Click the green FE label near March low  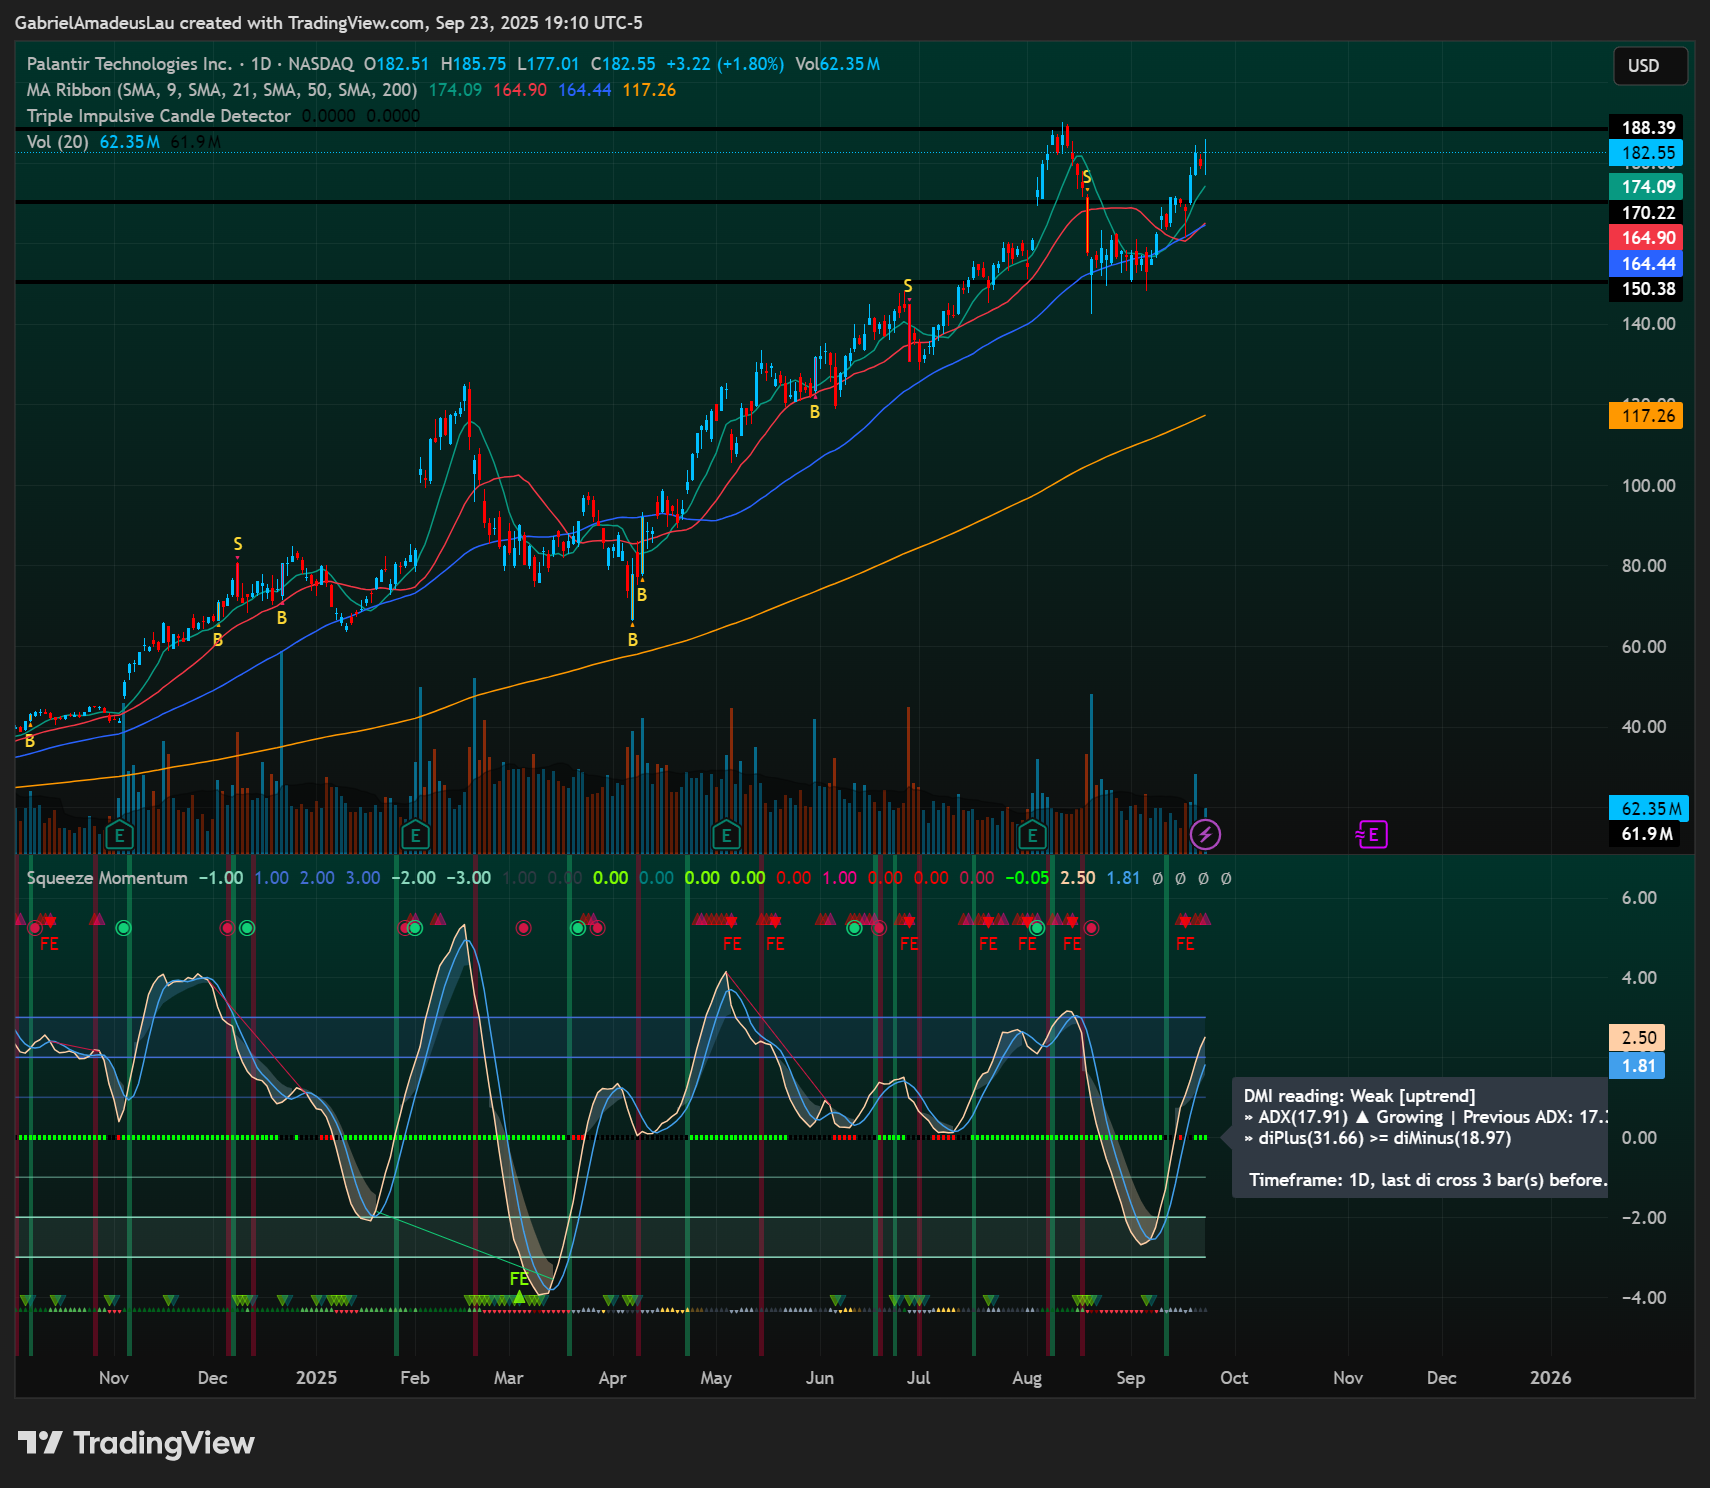coord(519,1279)
